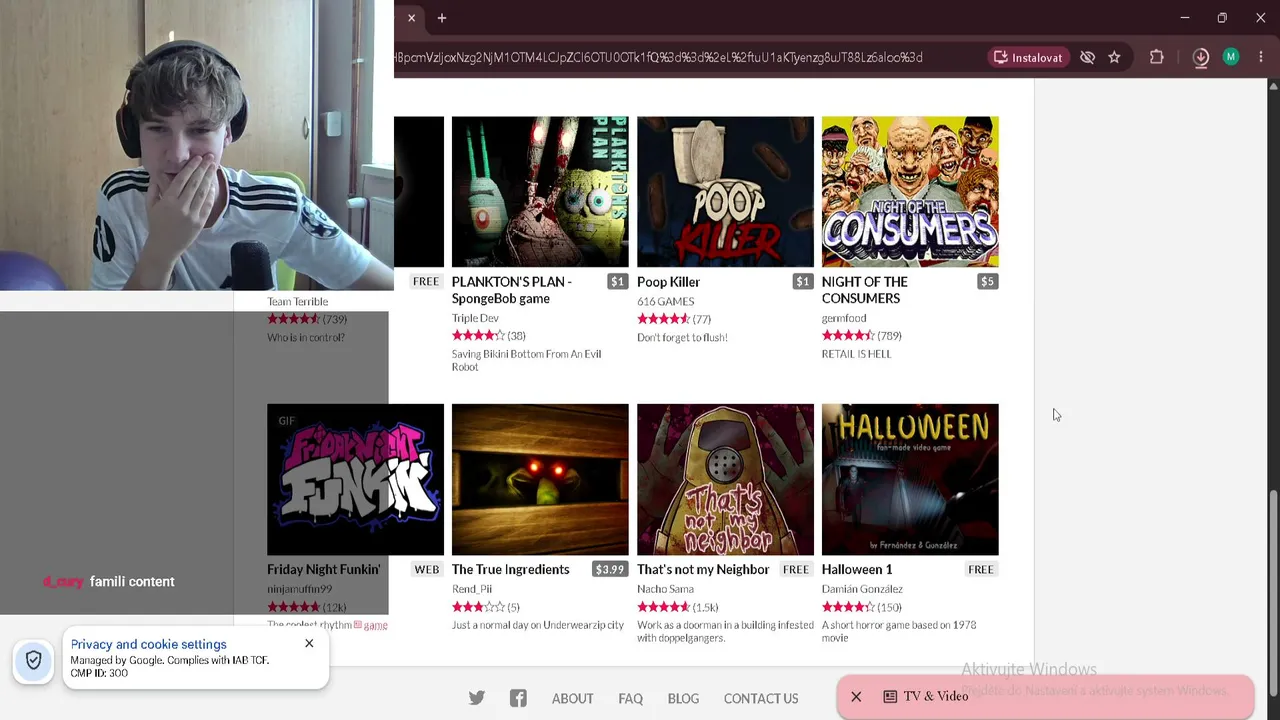The height and width of the screenshot is (720, 1280).
Task: Visit the Rend_Pii author page
Action: tap(472, 589)
